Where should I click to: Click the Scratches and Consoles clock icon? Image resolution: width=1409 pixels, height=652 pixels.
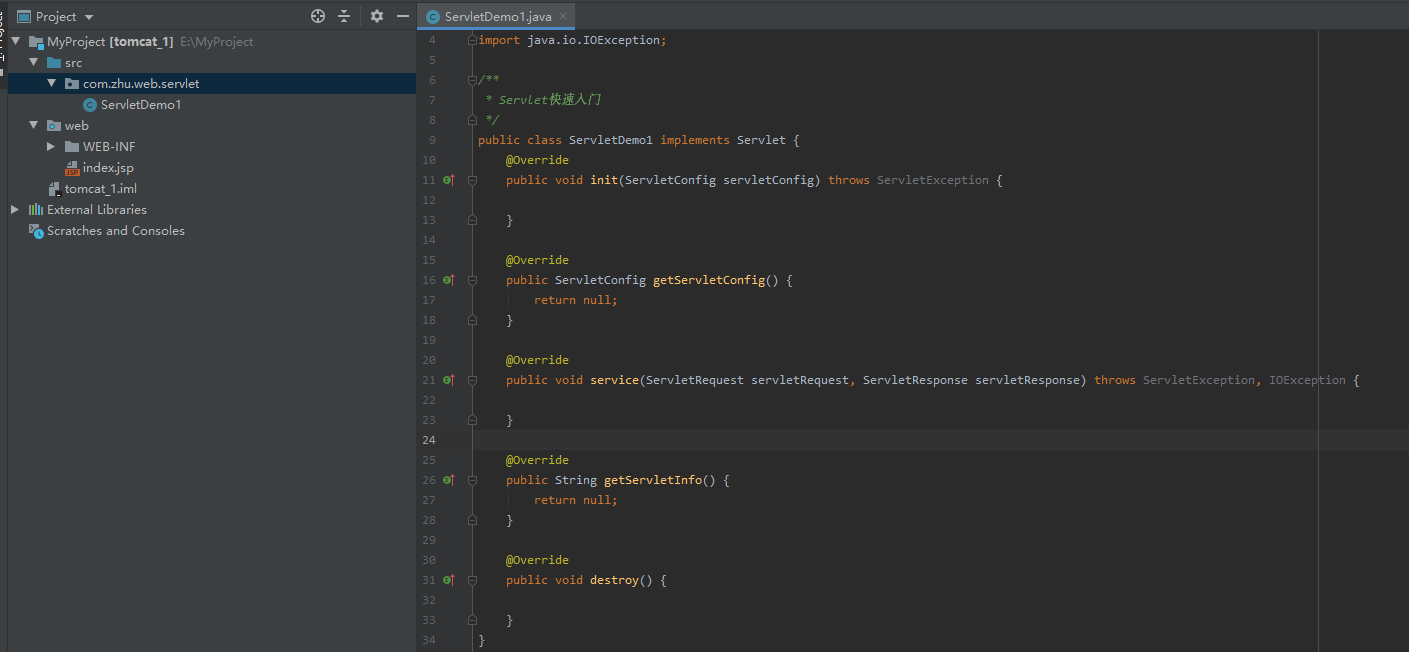point(36,231)
